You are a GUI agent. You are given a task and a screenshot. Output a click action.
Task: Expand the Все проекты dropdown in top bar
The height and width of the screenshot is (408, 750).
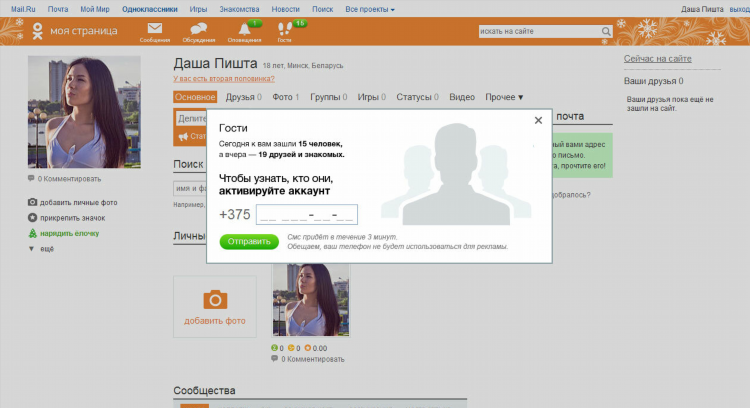(x=370, y=9)
